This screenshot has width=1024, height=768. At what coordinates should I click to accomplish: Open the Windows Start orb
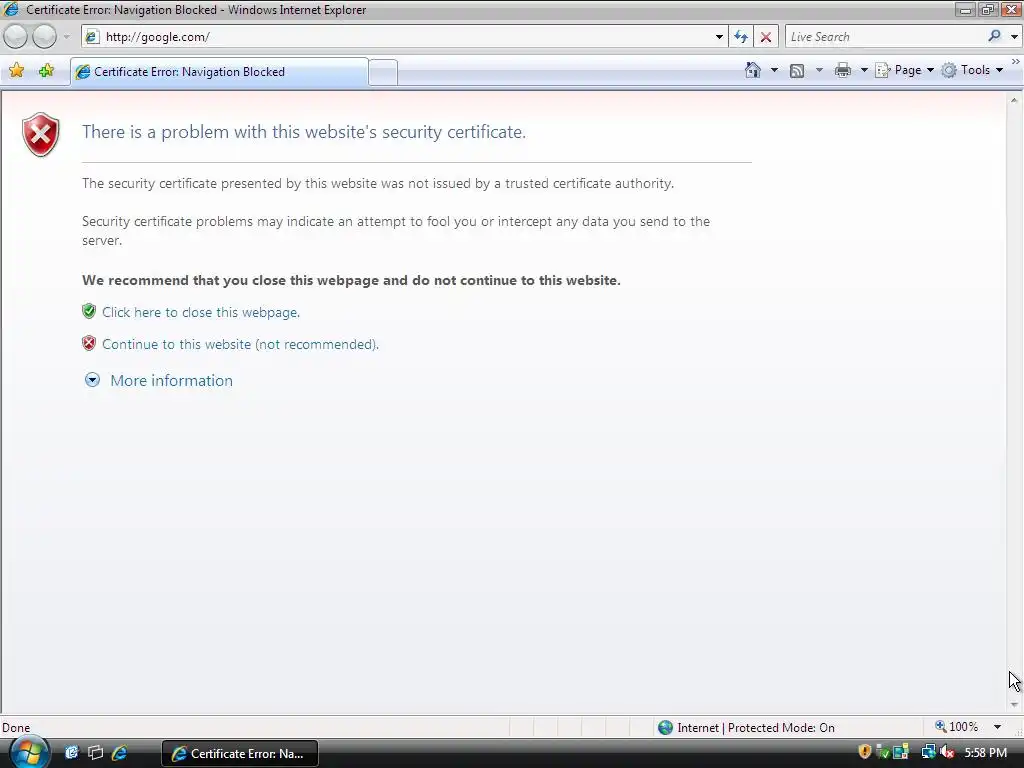[x=28, y=752]
